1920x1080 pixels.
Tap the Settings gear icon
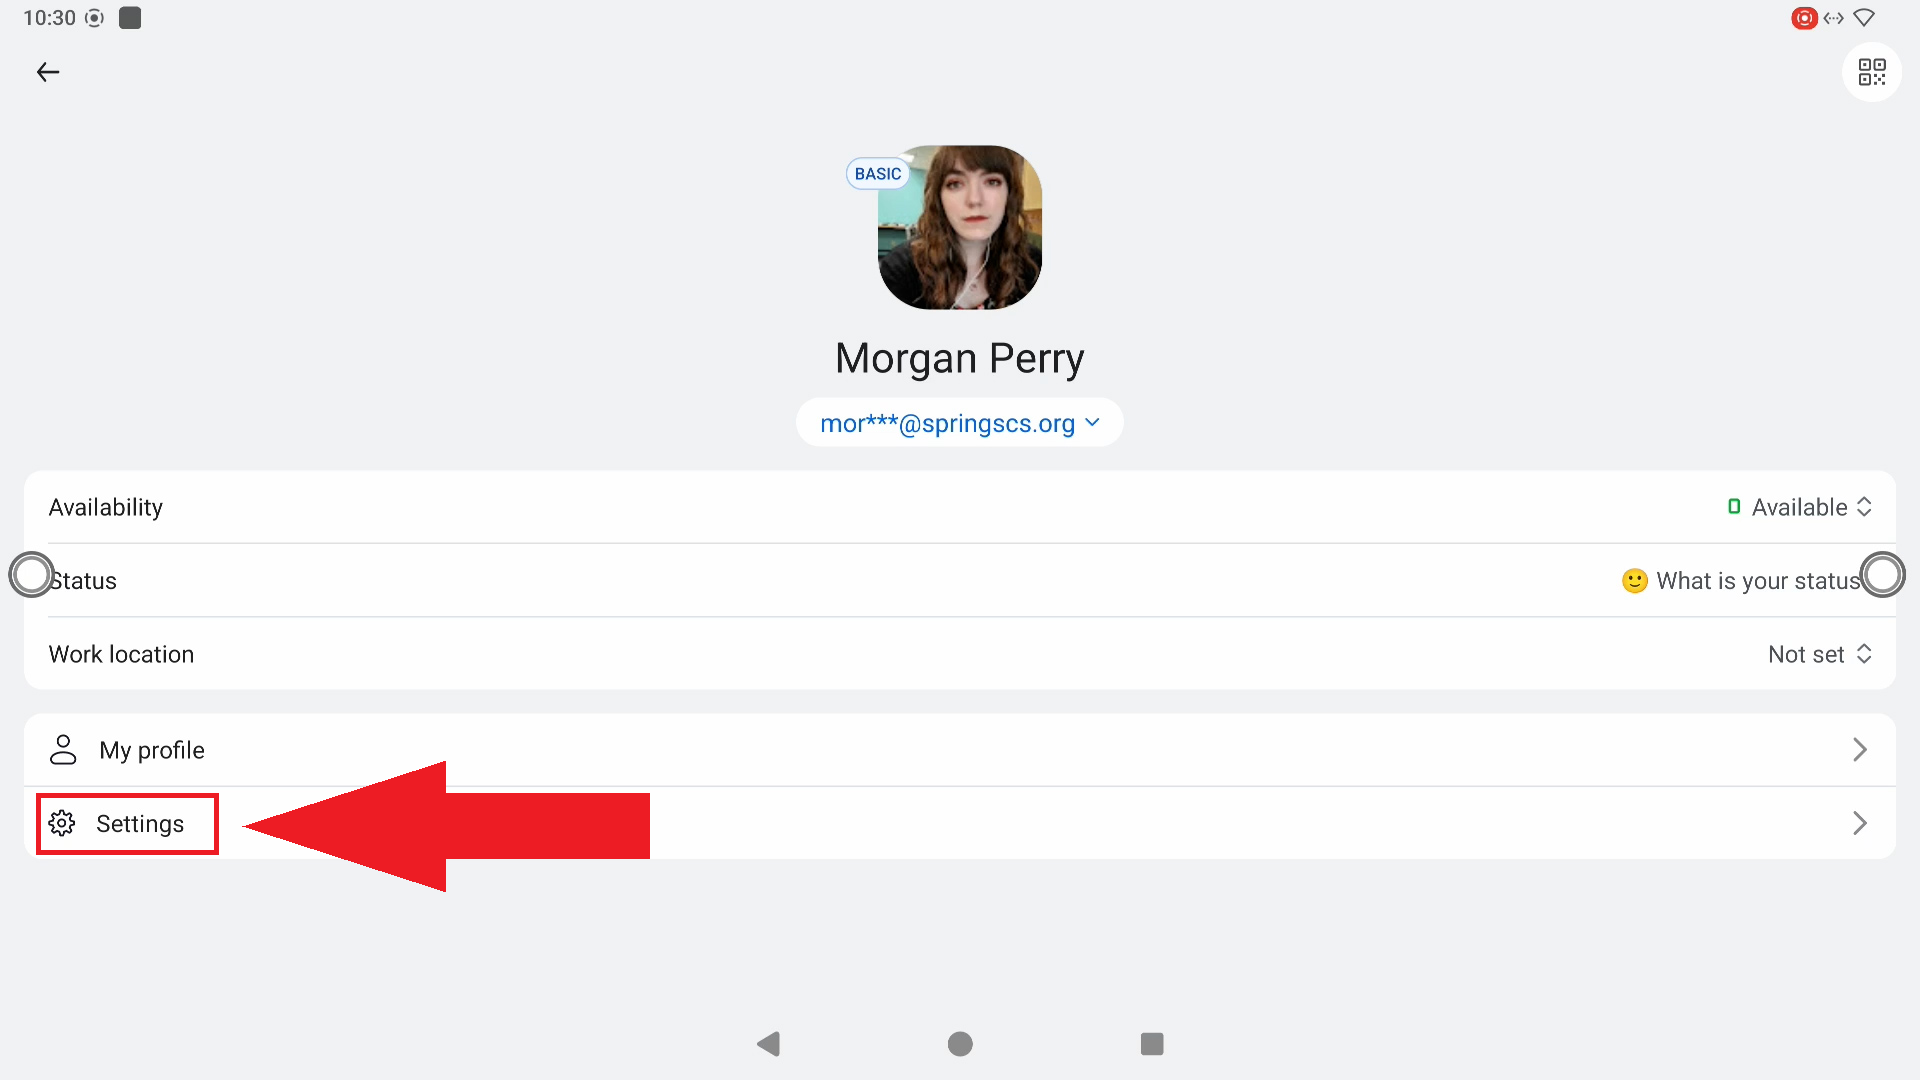[62, 823]
